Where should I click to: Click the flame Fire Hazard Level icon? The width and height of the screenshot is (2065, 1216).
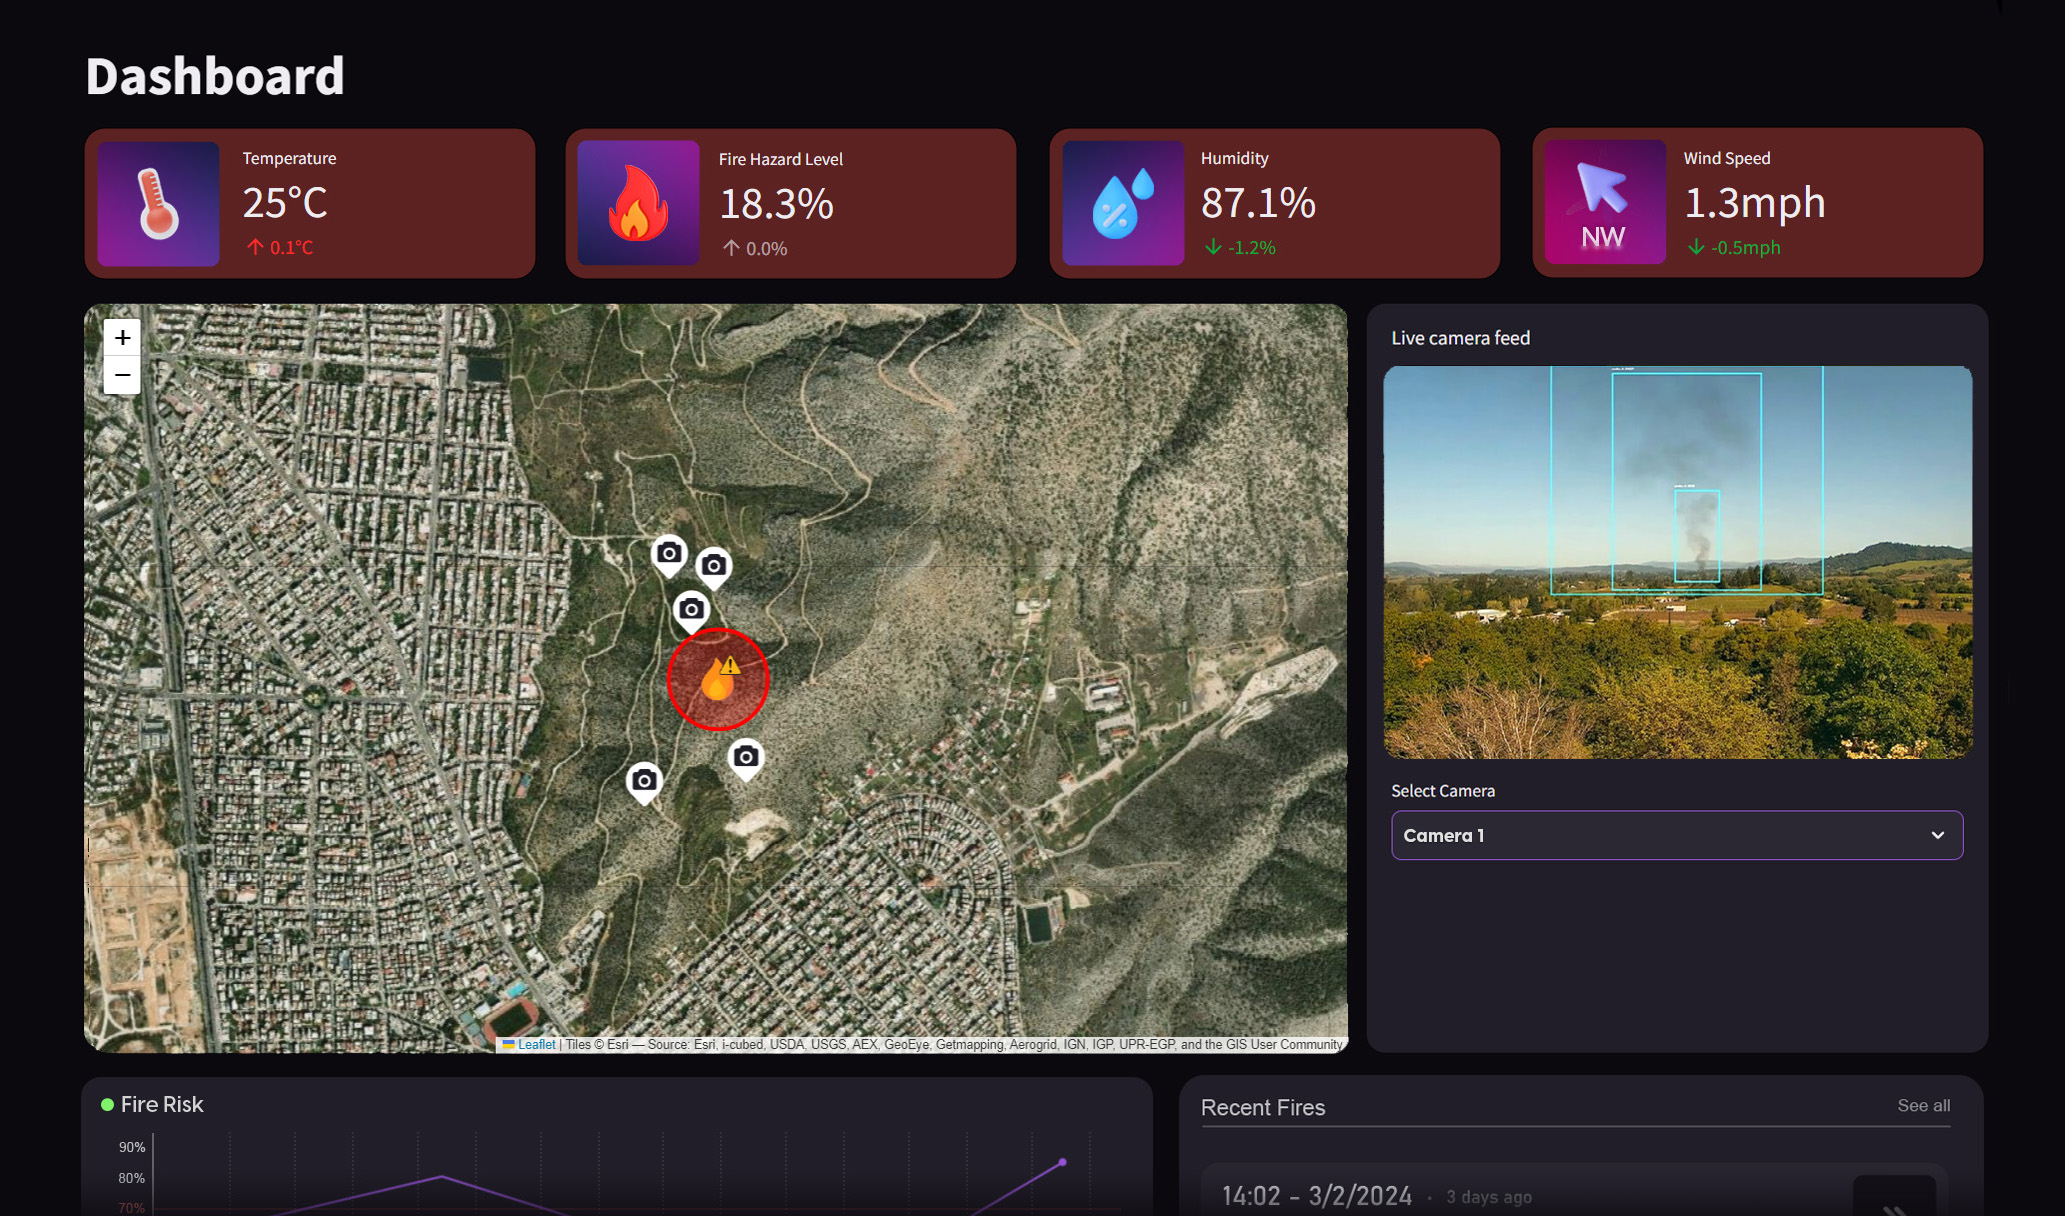coord(638,204)
